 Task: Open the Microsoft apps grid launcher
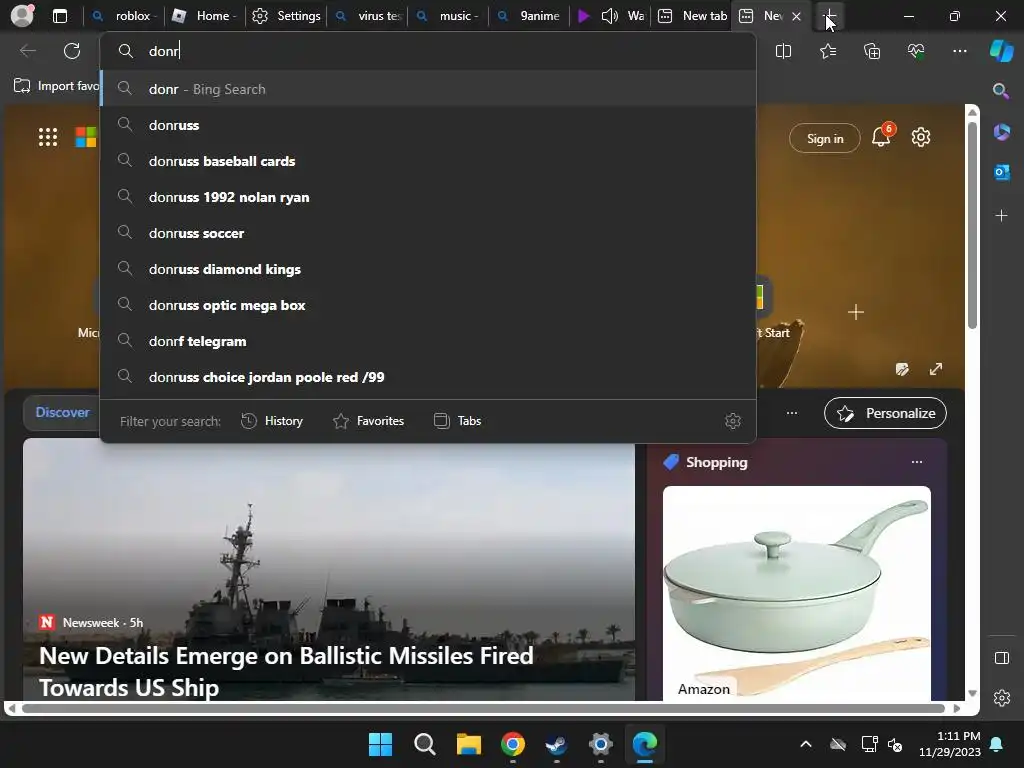pos(48,137)
